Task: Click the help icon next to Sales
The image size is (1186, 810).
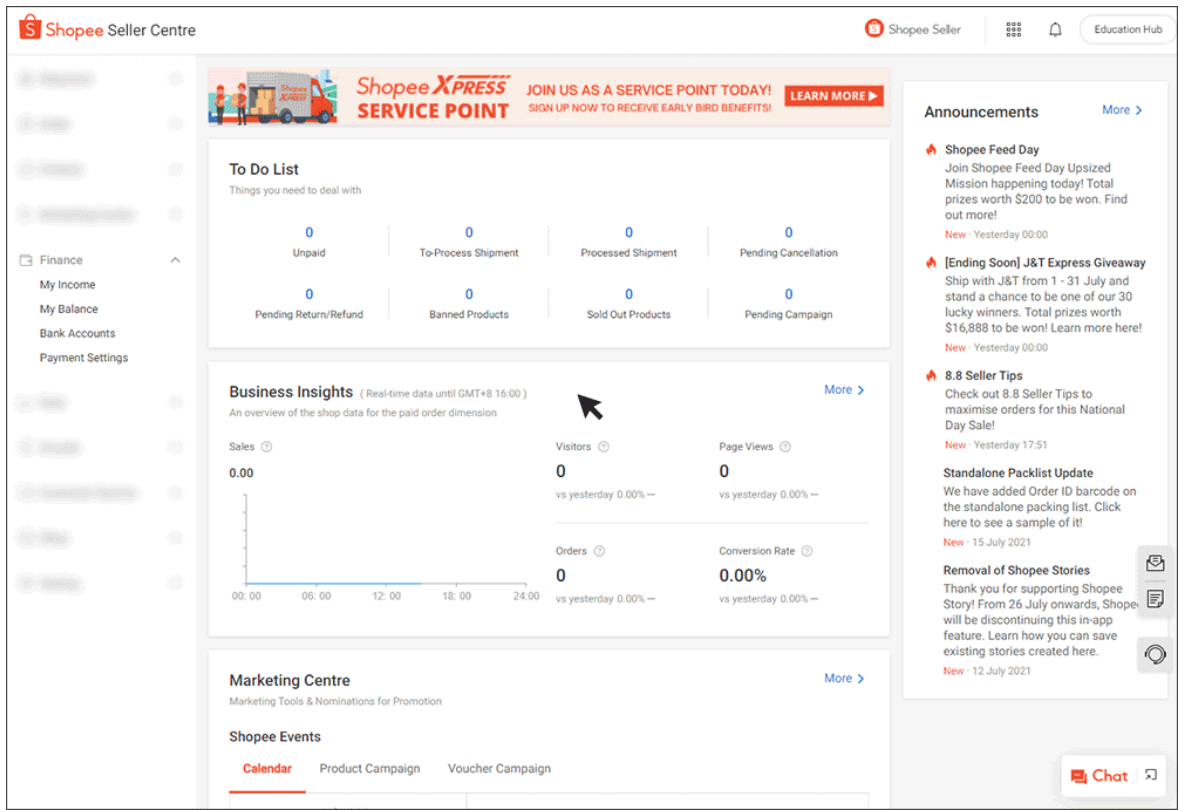Action: pyautogui.click(x=266, y=446)
